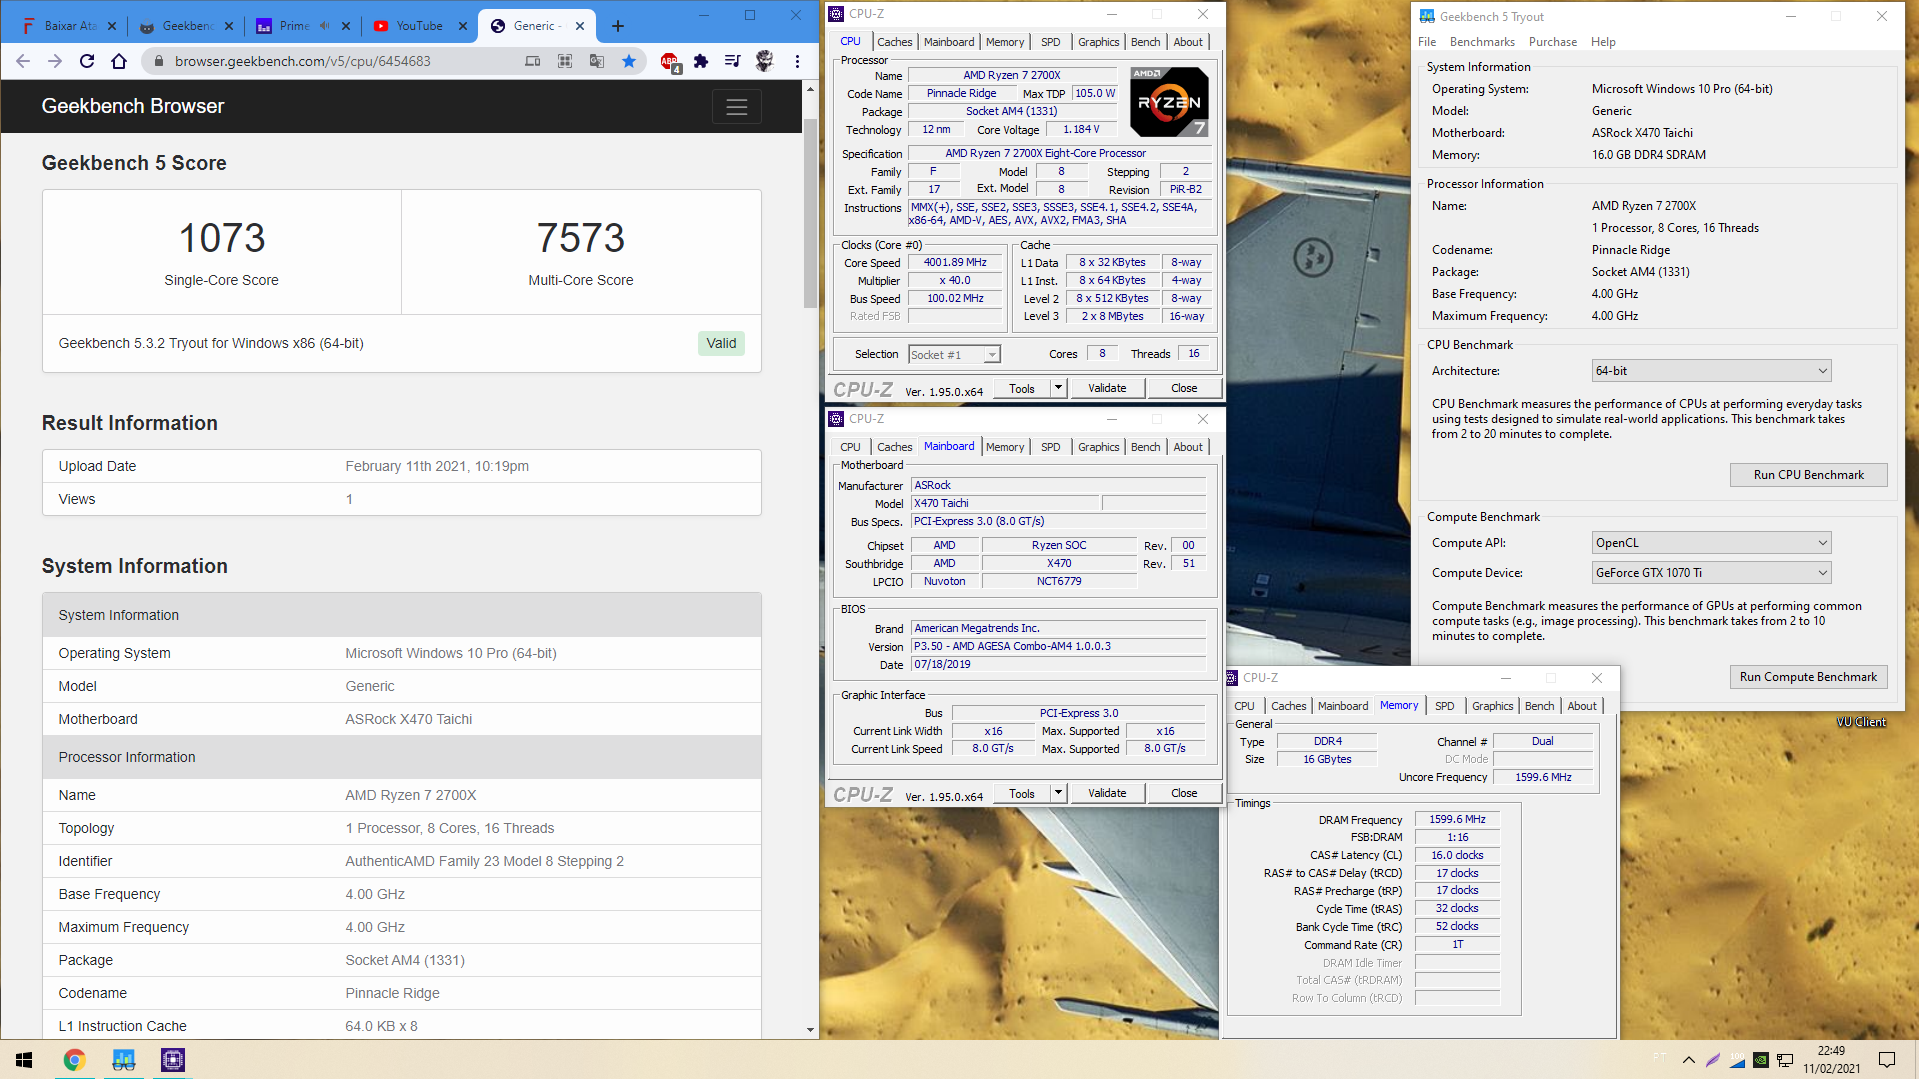
Task: Switch to the YouTube browser tab
Action: (x=419, y=26)
